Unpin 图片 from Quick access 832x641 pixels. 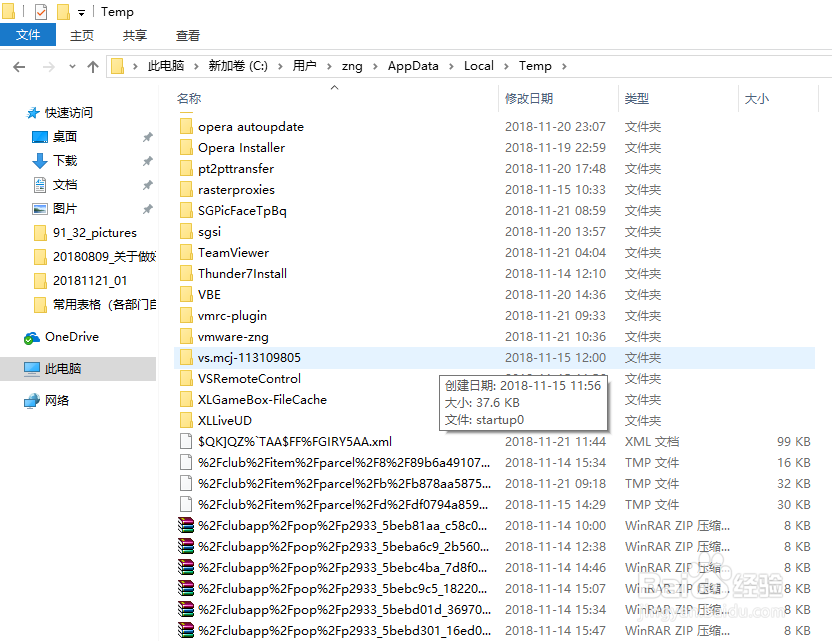148,208
